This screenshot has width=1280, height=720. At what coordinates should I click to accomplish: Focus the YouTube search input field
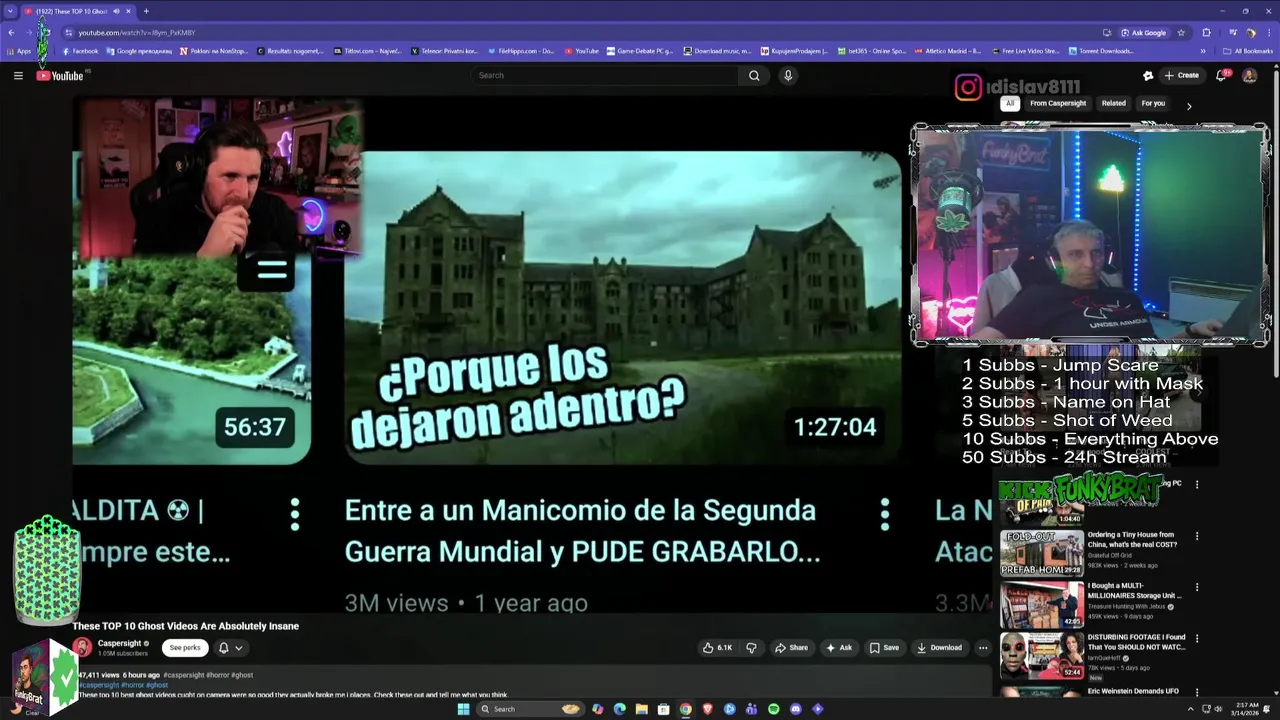pyautogui.click(x=605, y=76)
